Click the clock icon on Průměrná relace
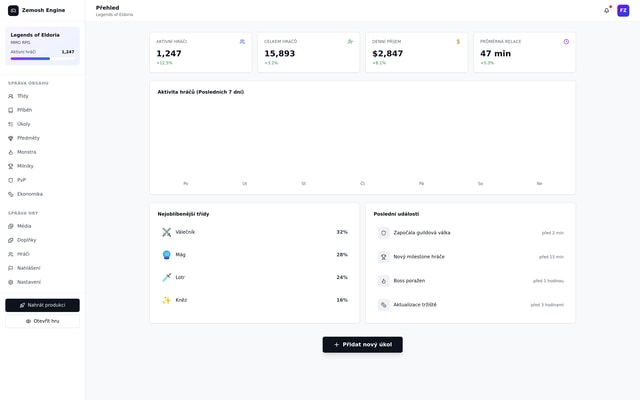The width and height of the screenshot is (640, 400). tap(566, 42)
